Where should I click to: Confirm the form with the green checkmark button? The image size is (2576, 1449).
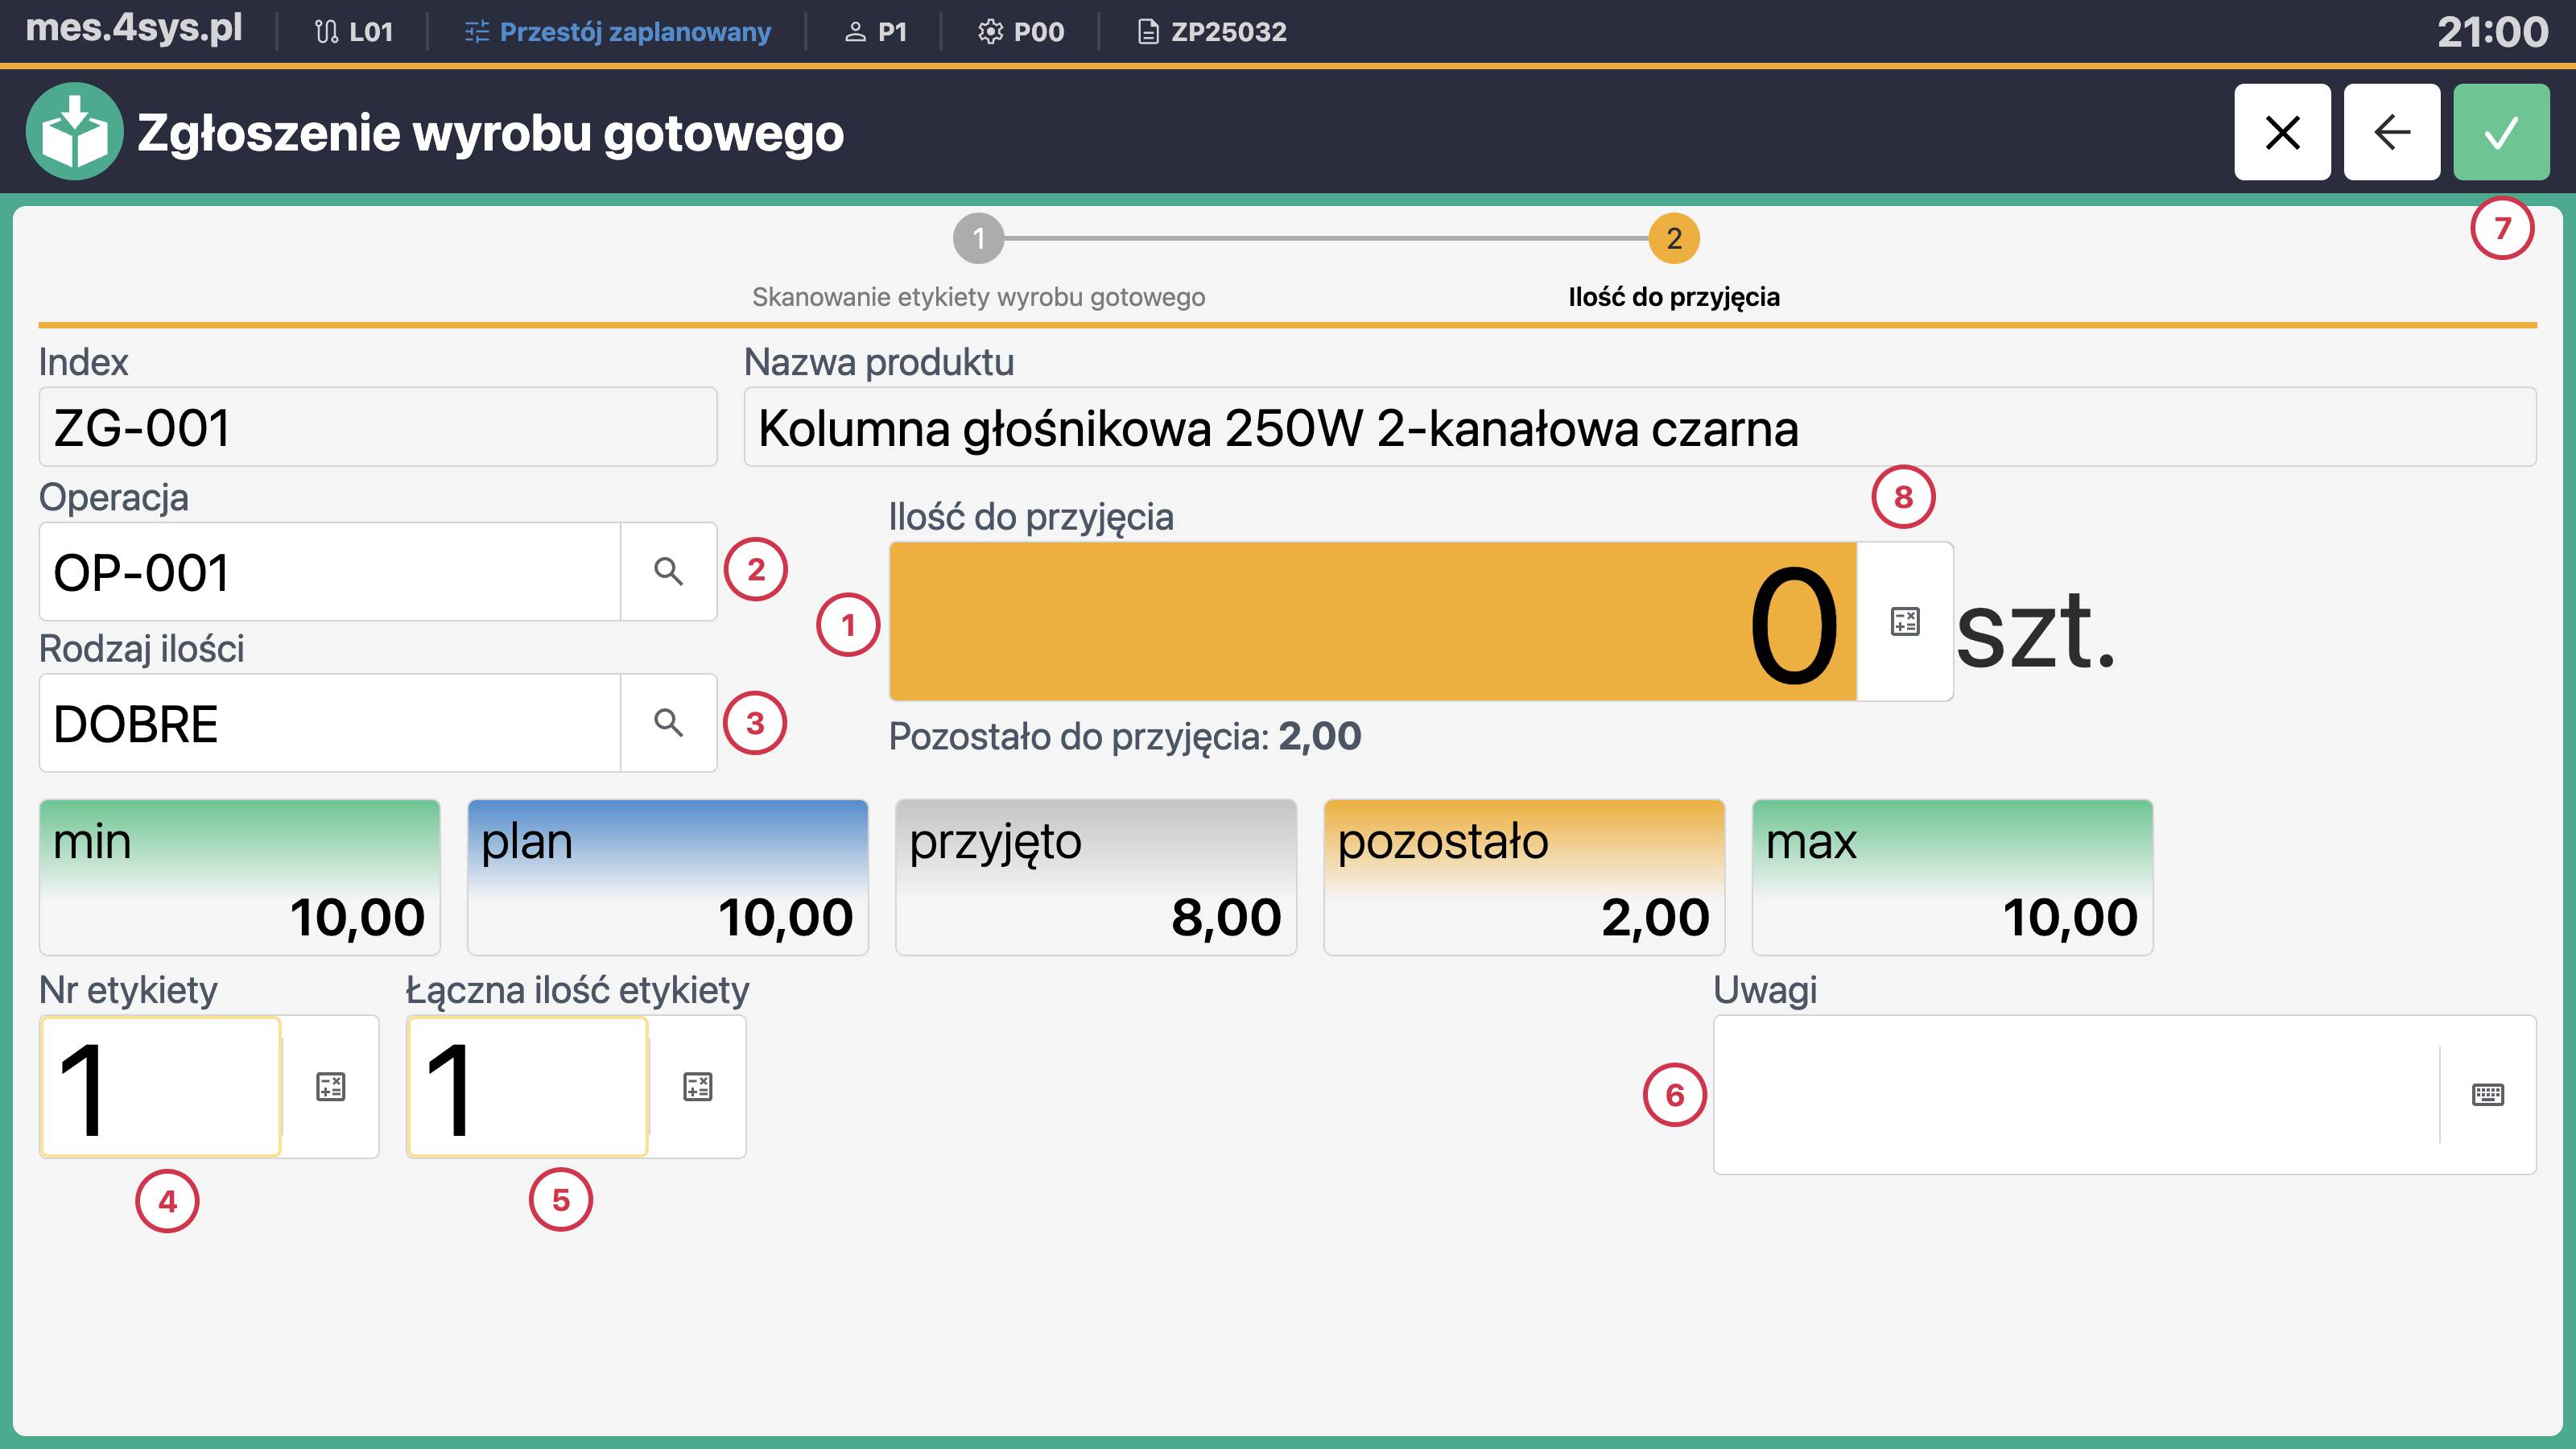pos(2501,130)
